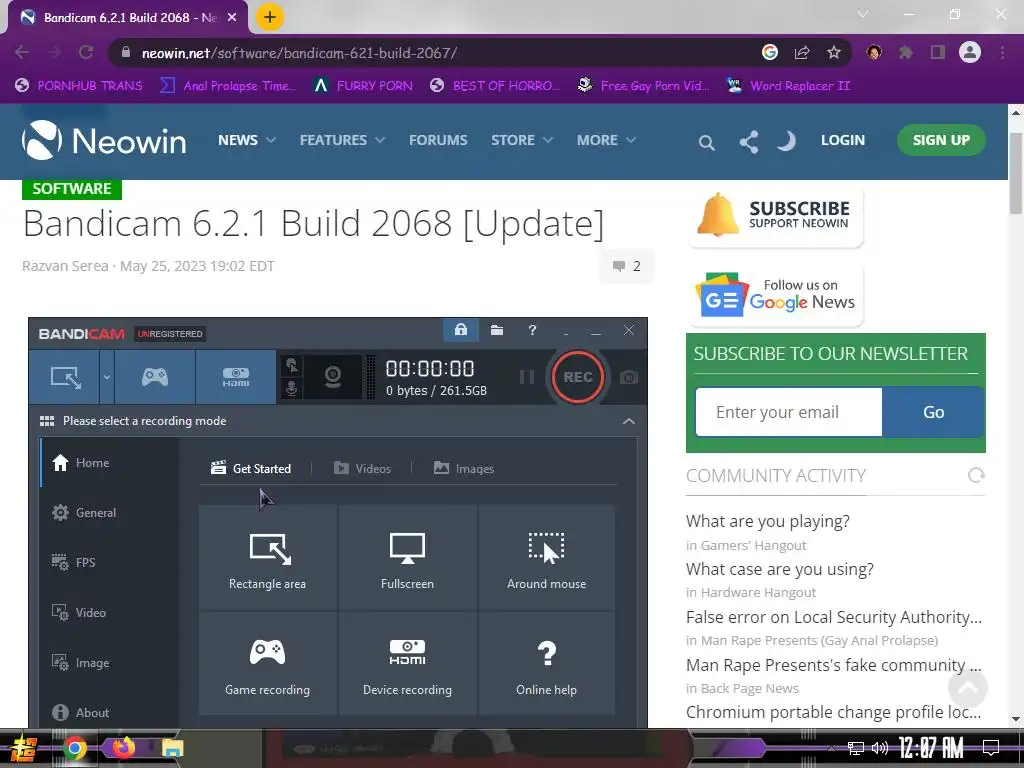Open a new browser tab with the plus button

(x=270, y=17)
